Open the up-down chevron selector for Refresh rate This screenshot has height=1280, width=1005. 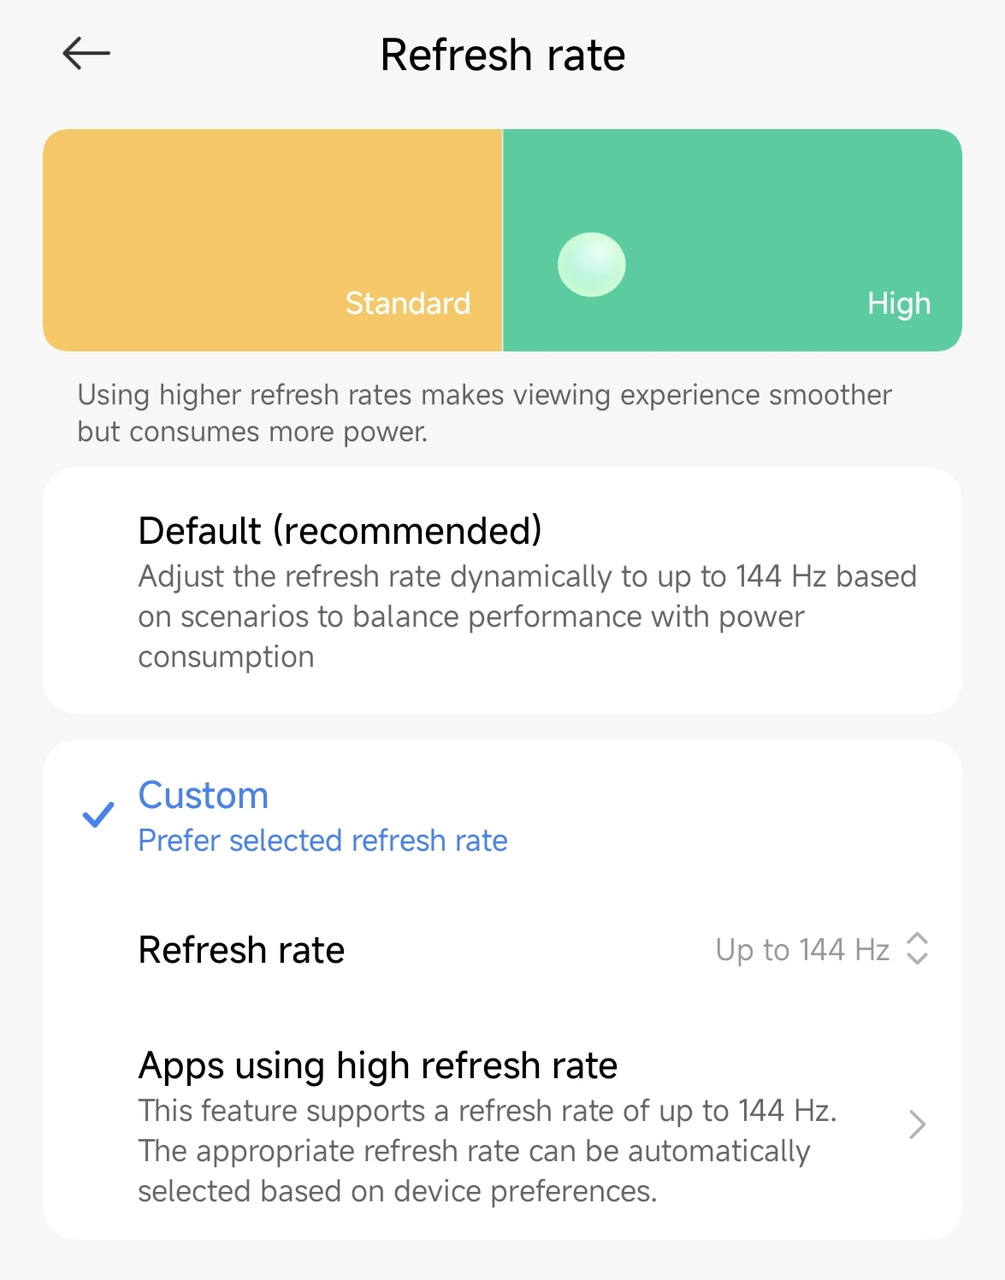click(917, 949)
